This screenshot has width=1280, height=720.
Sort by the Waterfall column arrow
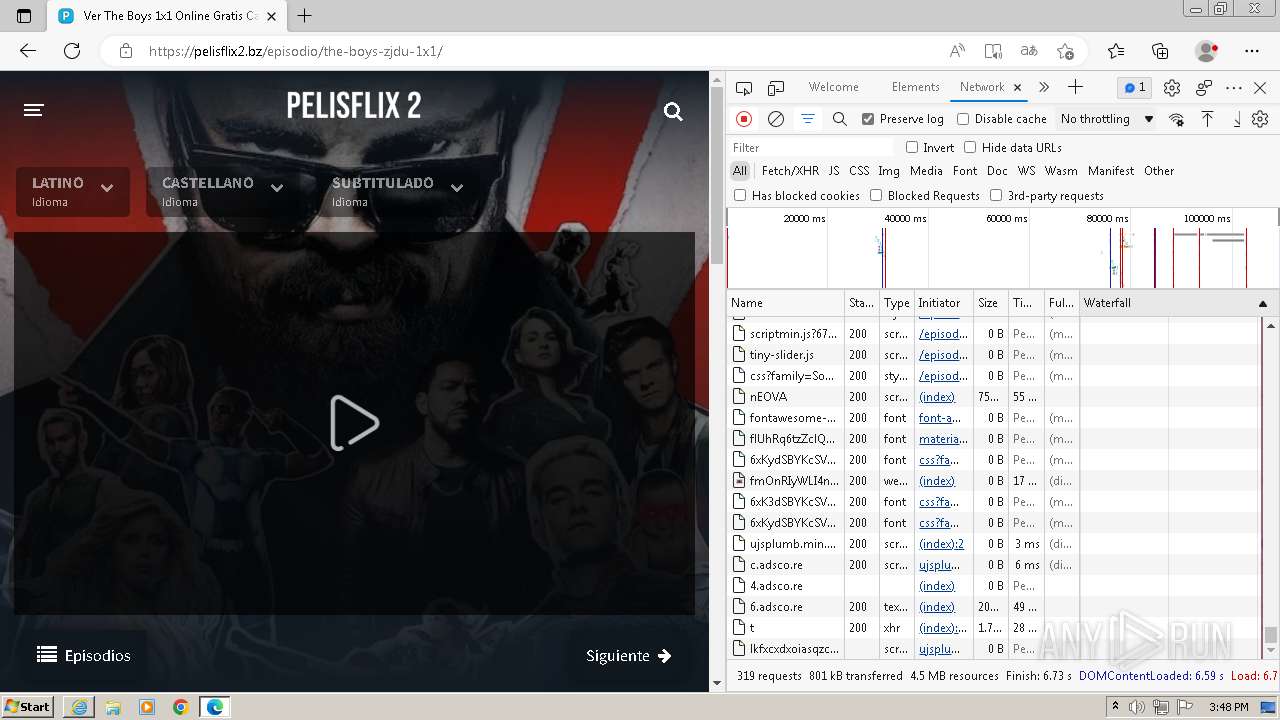click(x=1263, y=303)
